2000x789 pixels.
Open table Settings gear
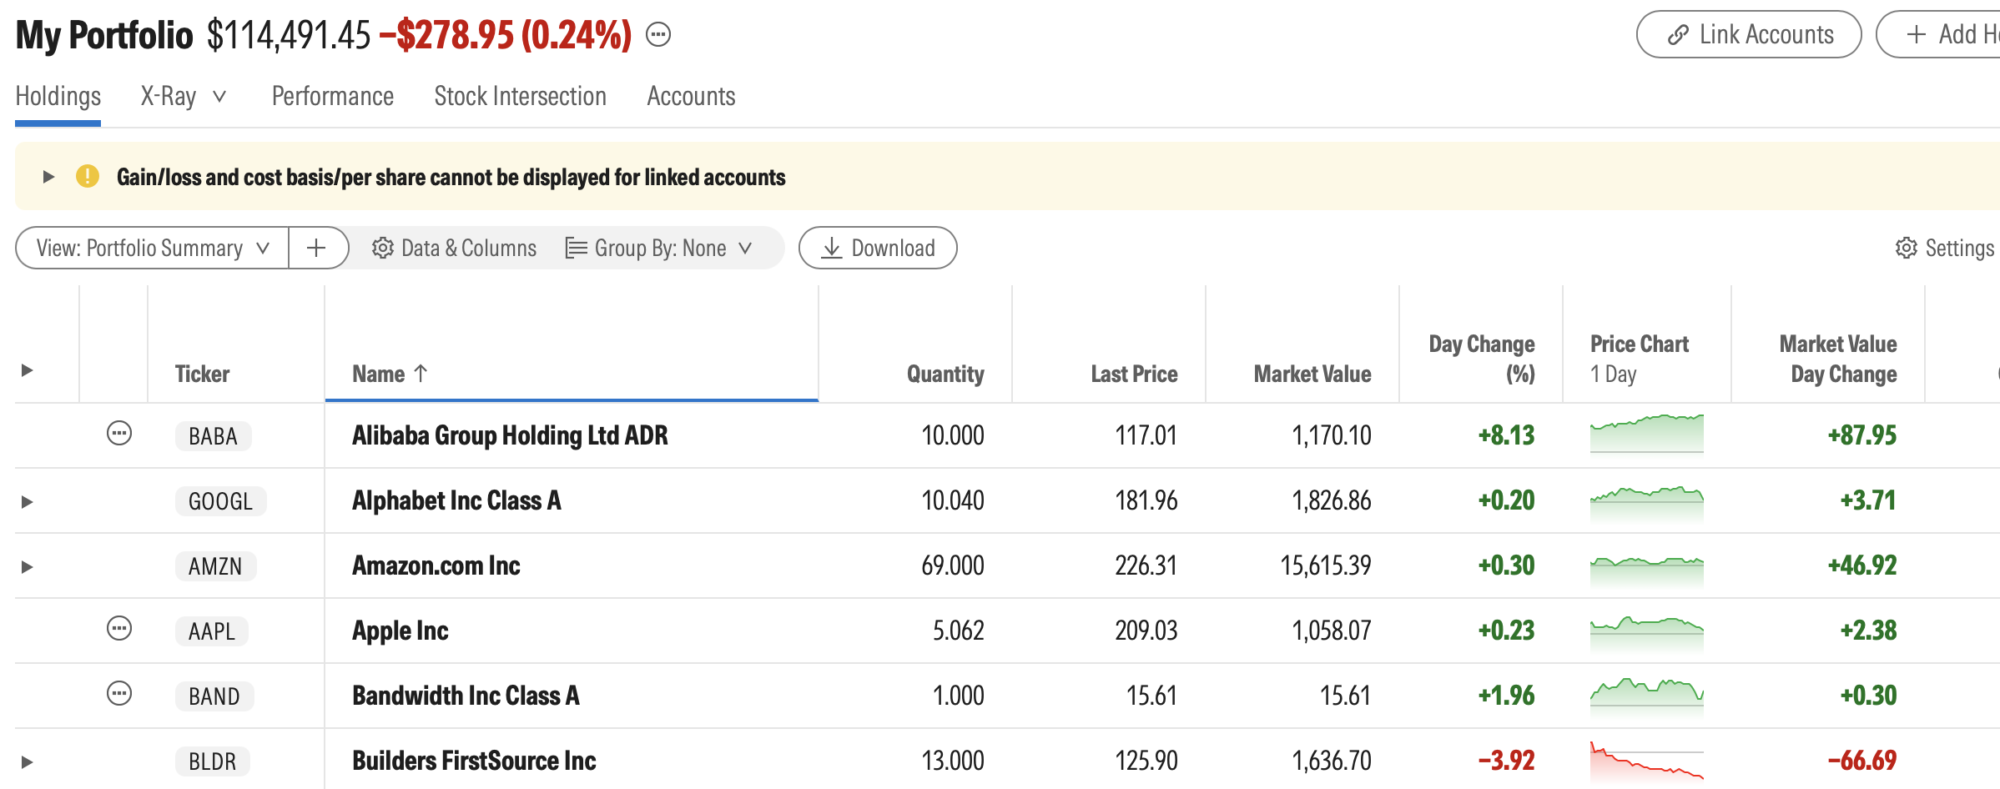1944,248
